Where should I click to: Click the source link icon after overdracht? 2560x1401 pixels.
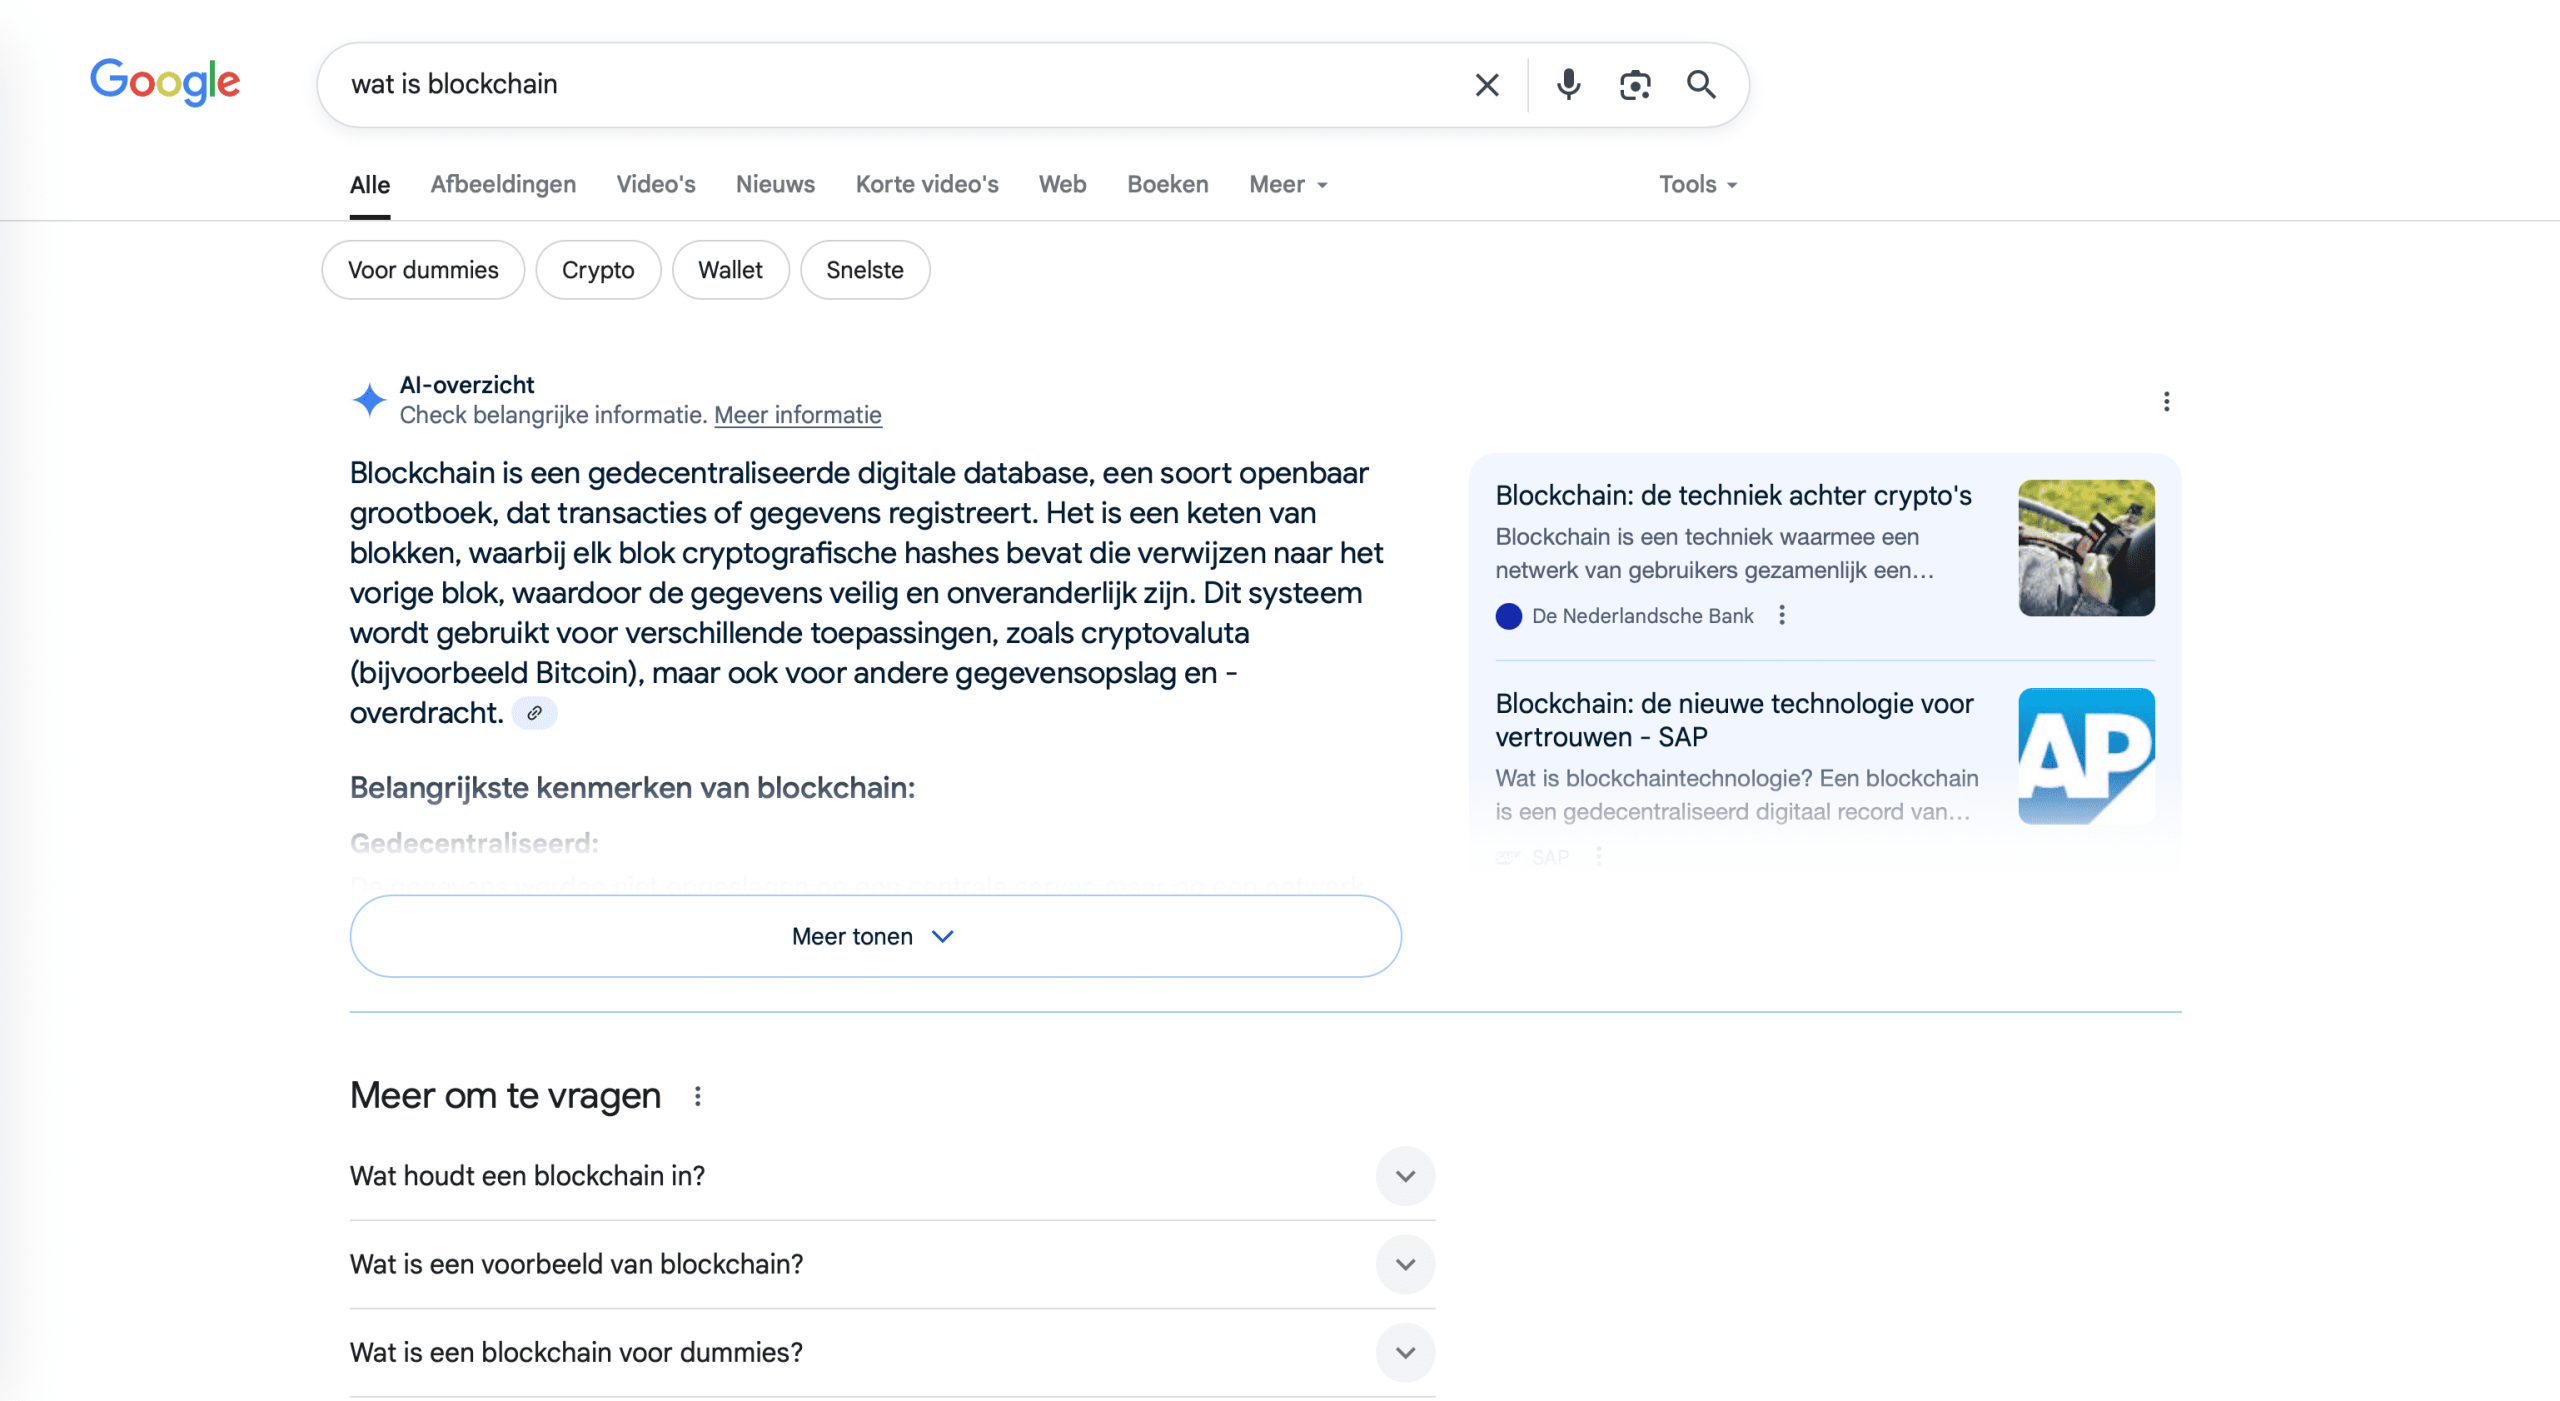pos(535,713)
